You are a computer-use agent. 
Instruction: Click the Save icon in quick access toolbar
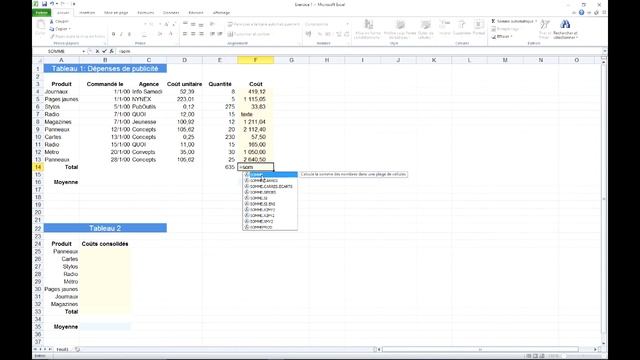point(44,4)
